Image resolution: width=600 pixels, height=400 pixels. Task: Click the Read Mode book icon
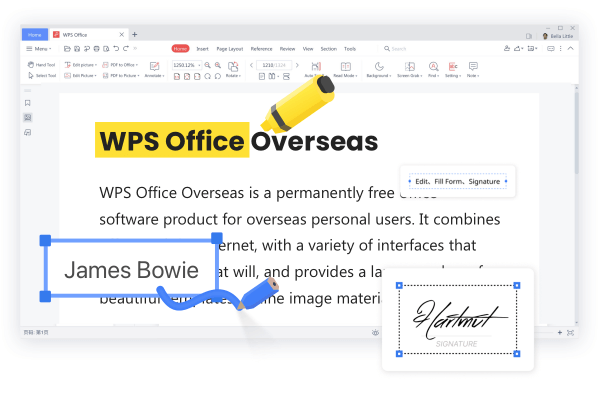(346, 67)
